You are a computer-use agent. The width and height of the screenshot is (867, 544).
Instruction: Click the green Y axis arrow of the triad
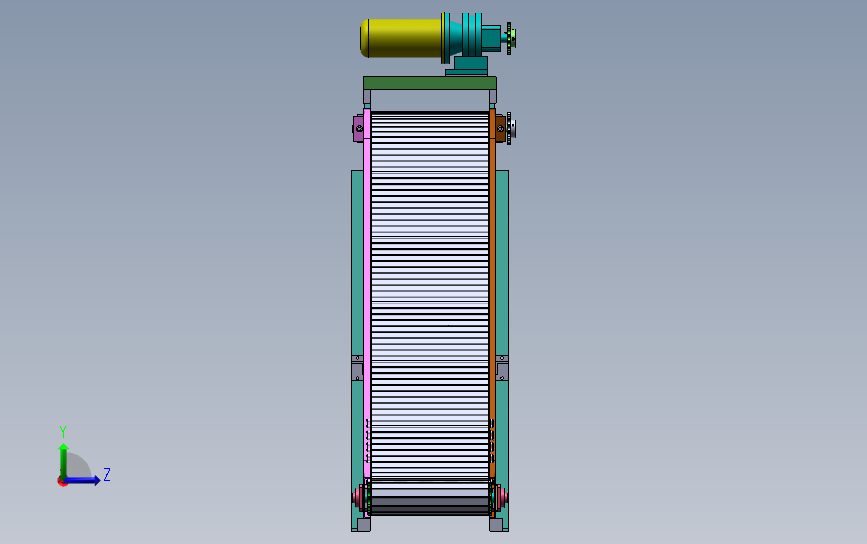[x=64, y=460]
